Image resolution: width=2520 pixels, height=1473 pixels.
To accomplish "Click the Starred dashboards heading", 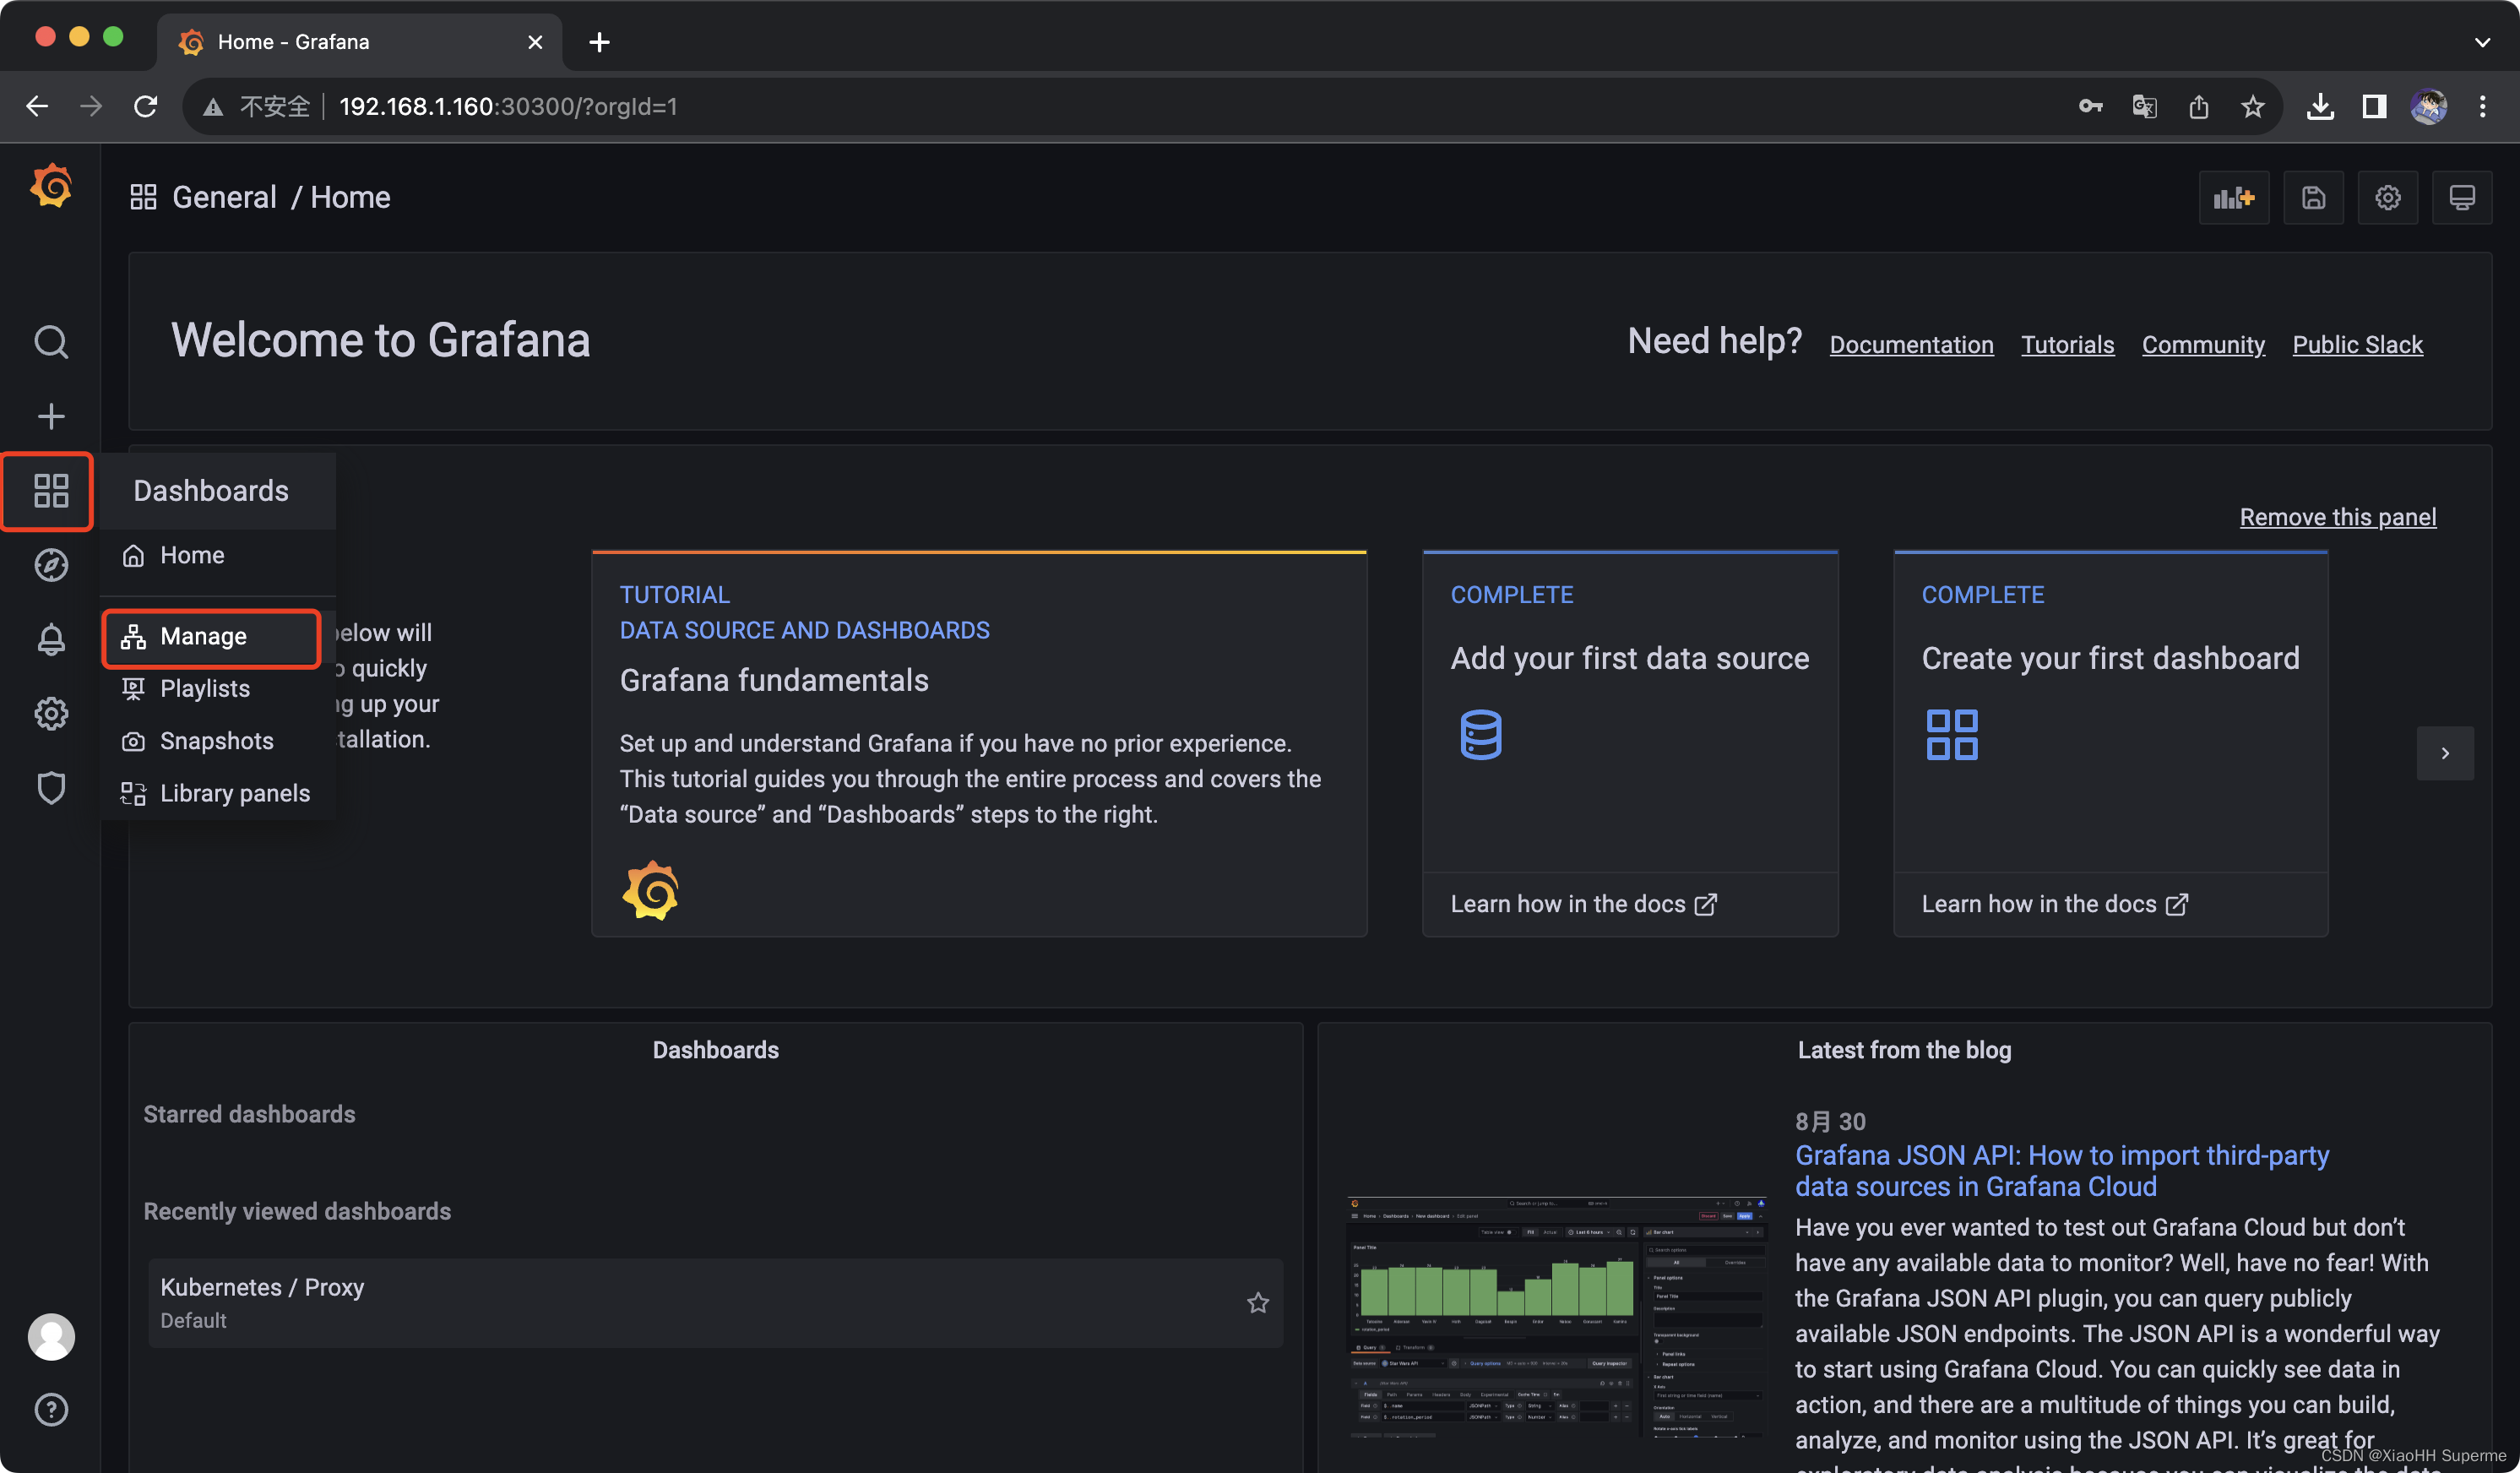I will [249, 1114].
